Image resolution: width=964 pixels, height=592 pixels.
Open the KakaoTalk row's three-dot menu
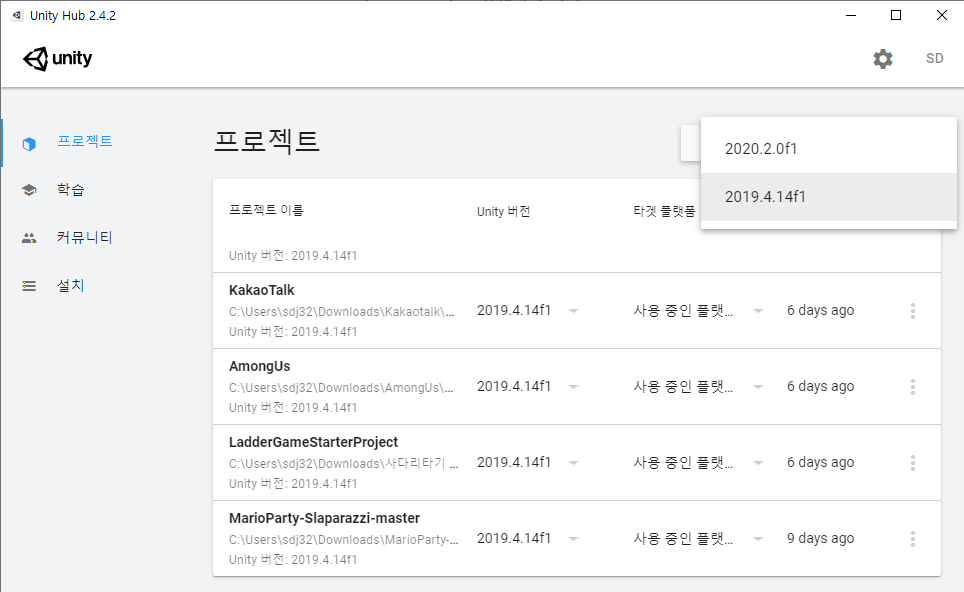[x=912, y=311]
